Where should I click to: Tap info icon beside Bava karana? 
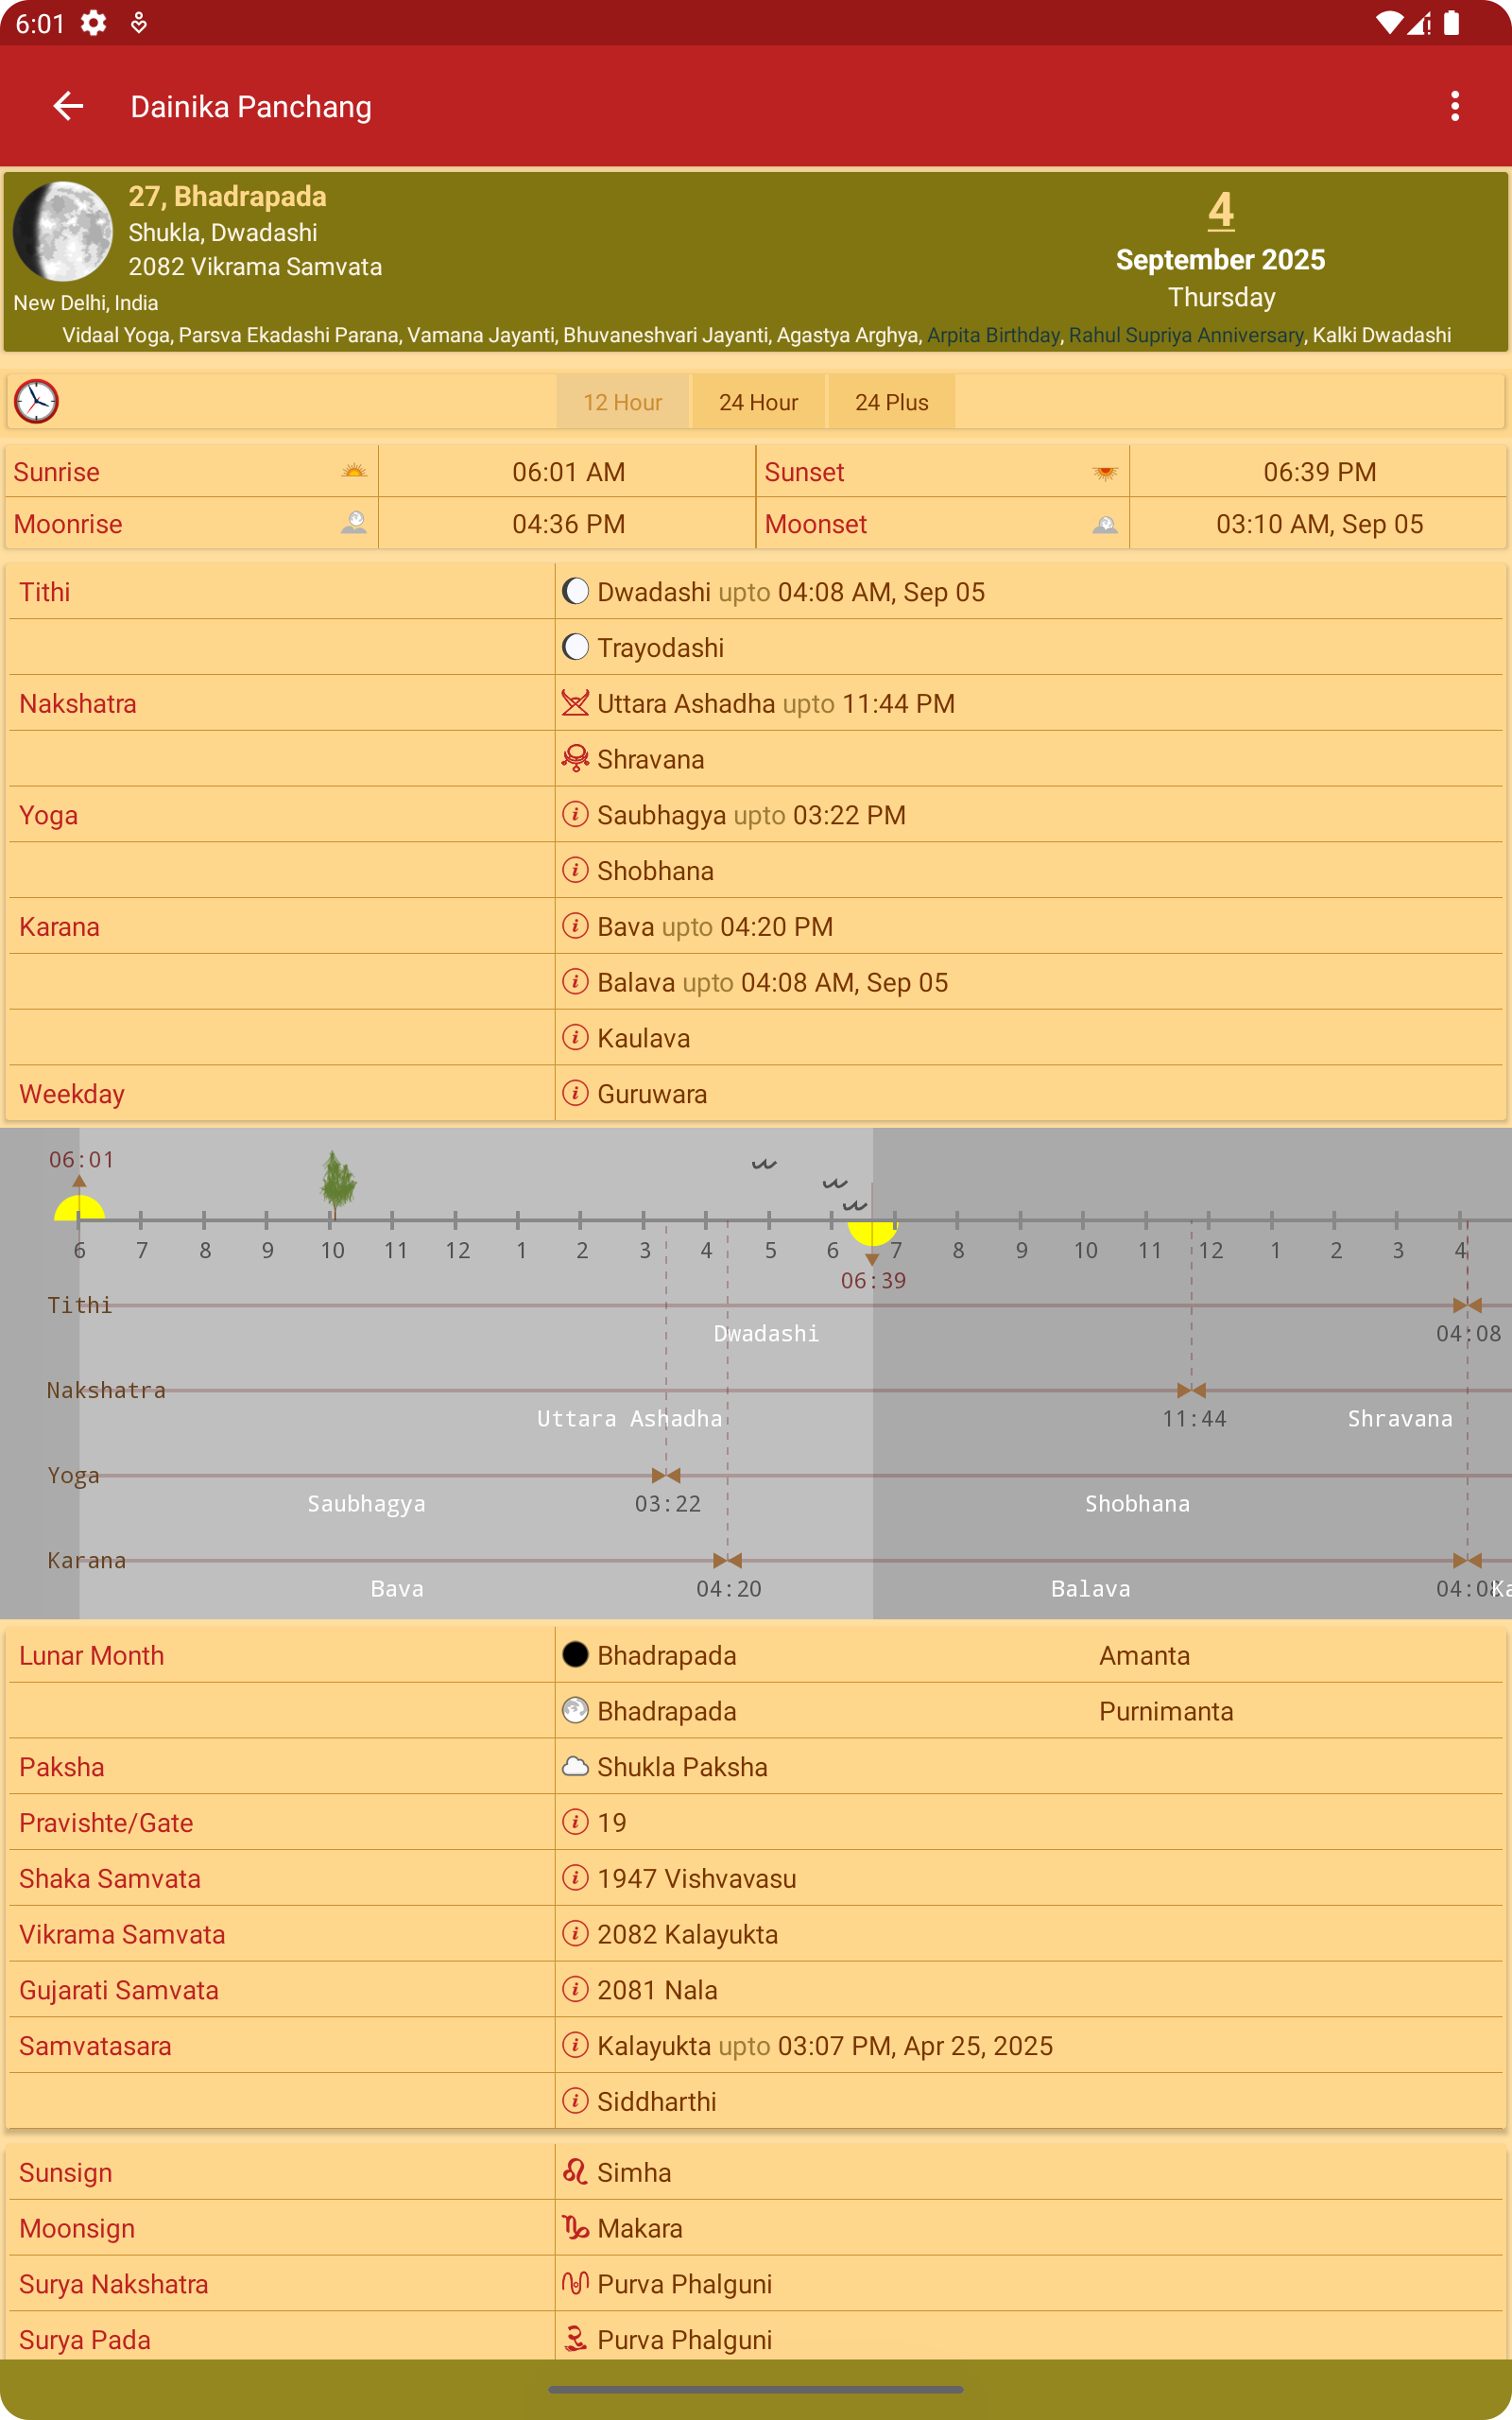tap(575, 926)
